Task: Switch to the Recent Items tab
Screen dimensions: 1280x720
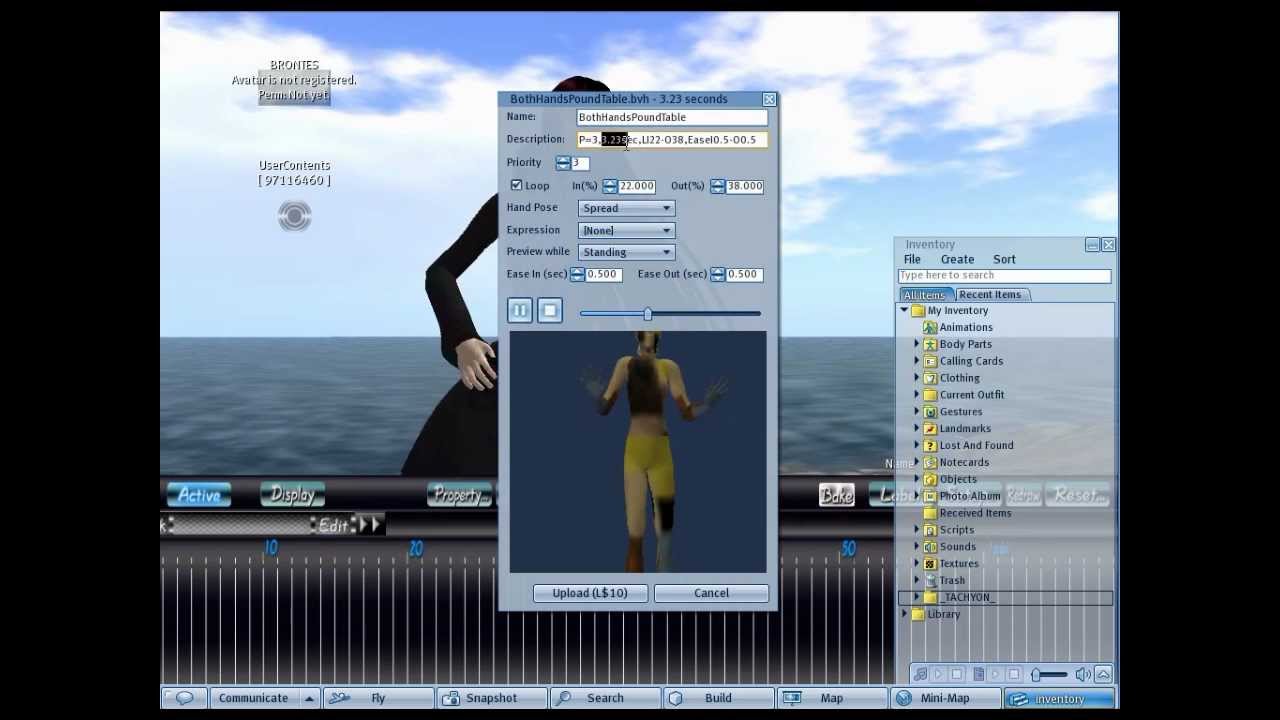Action: (990, 294)
